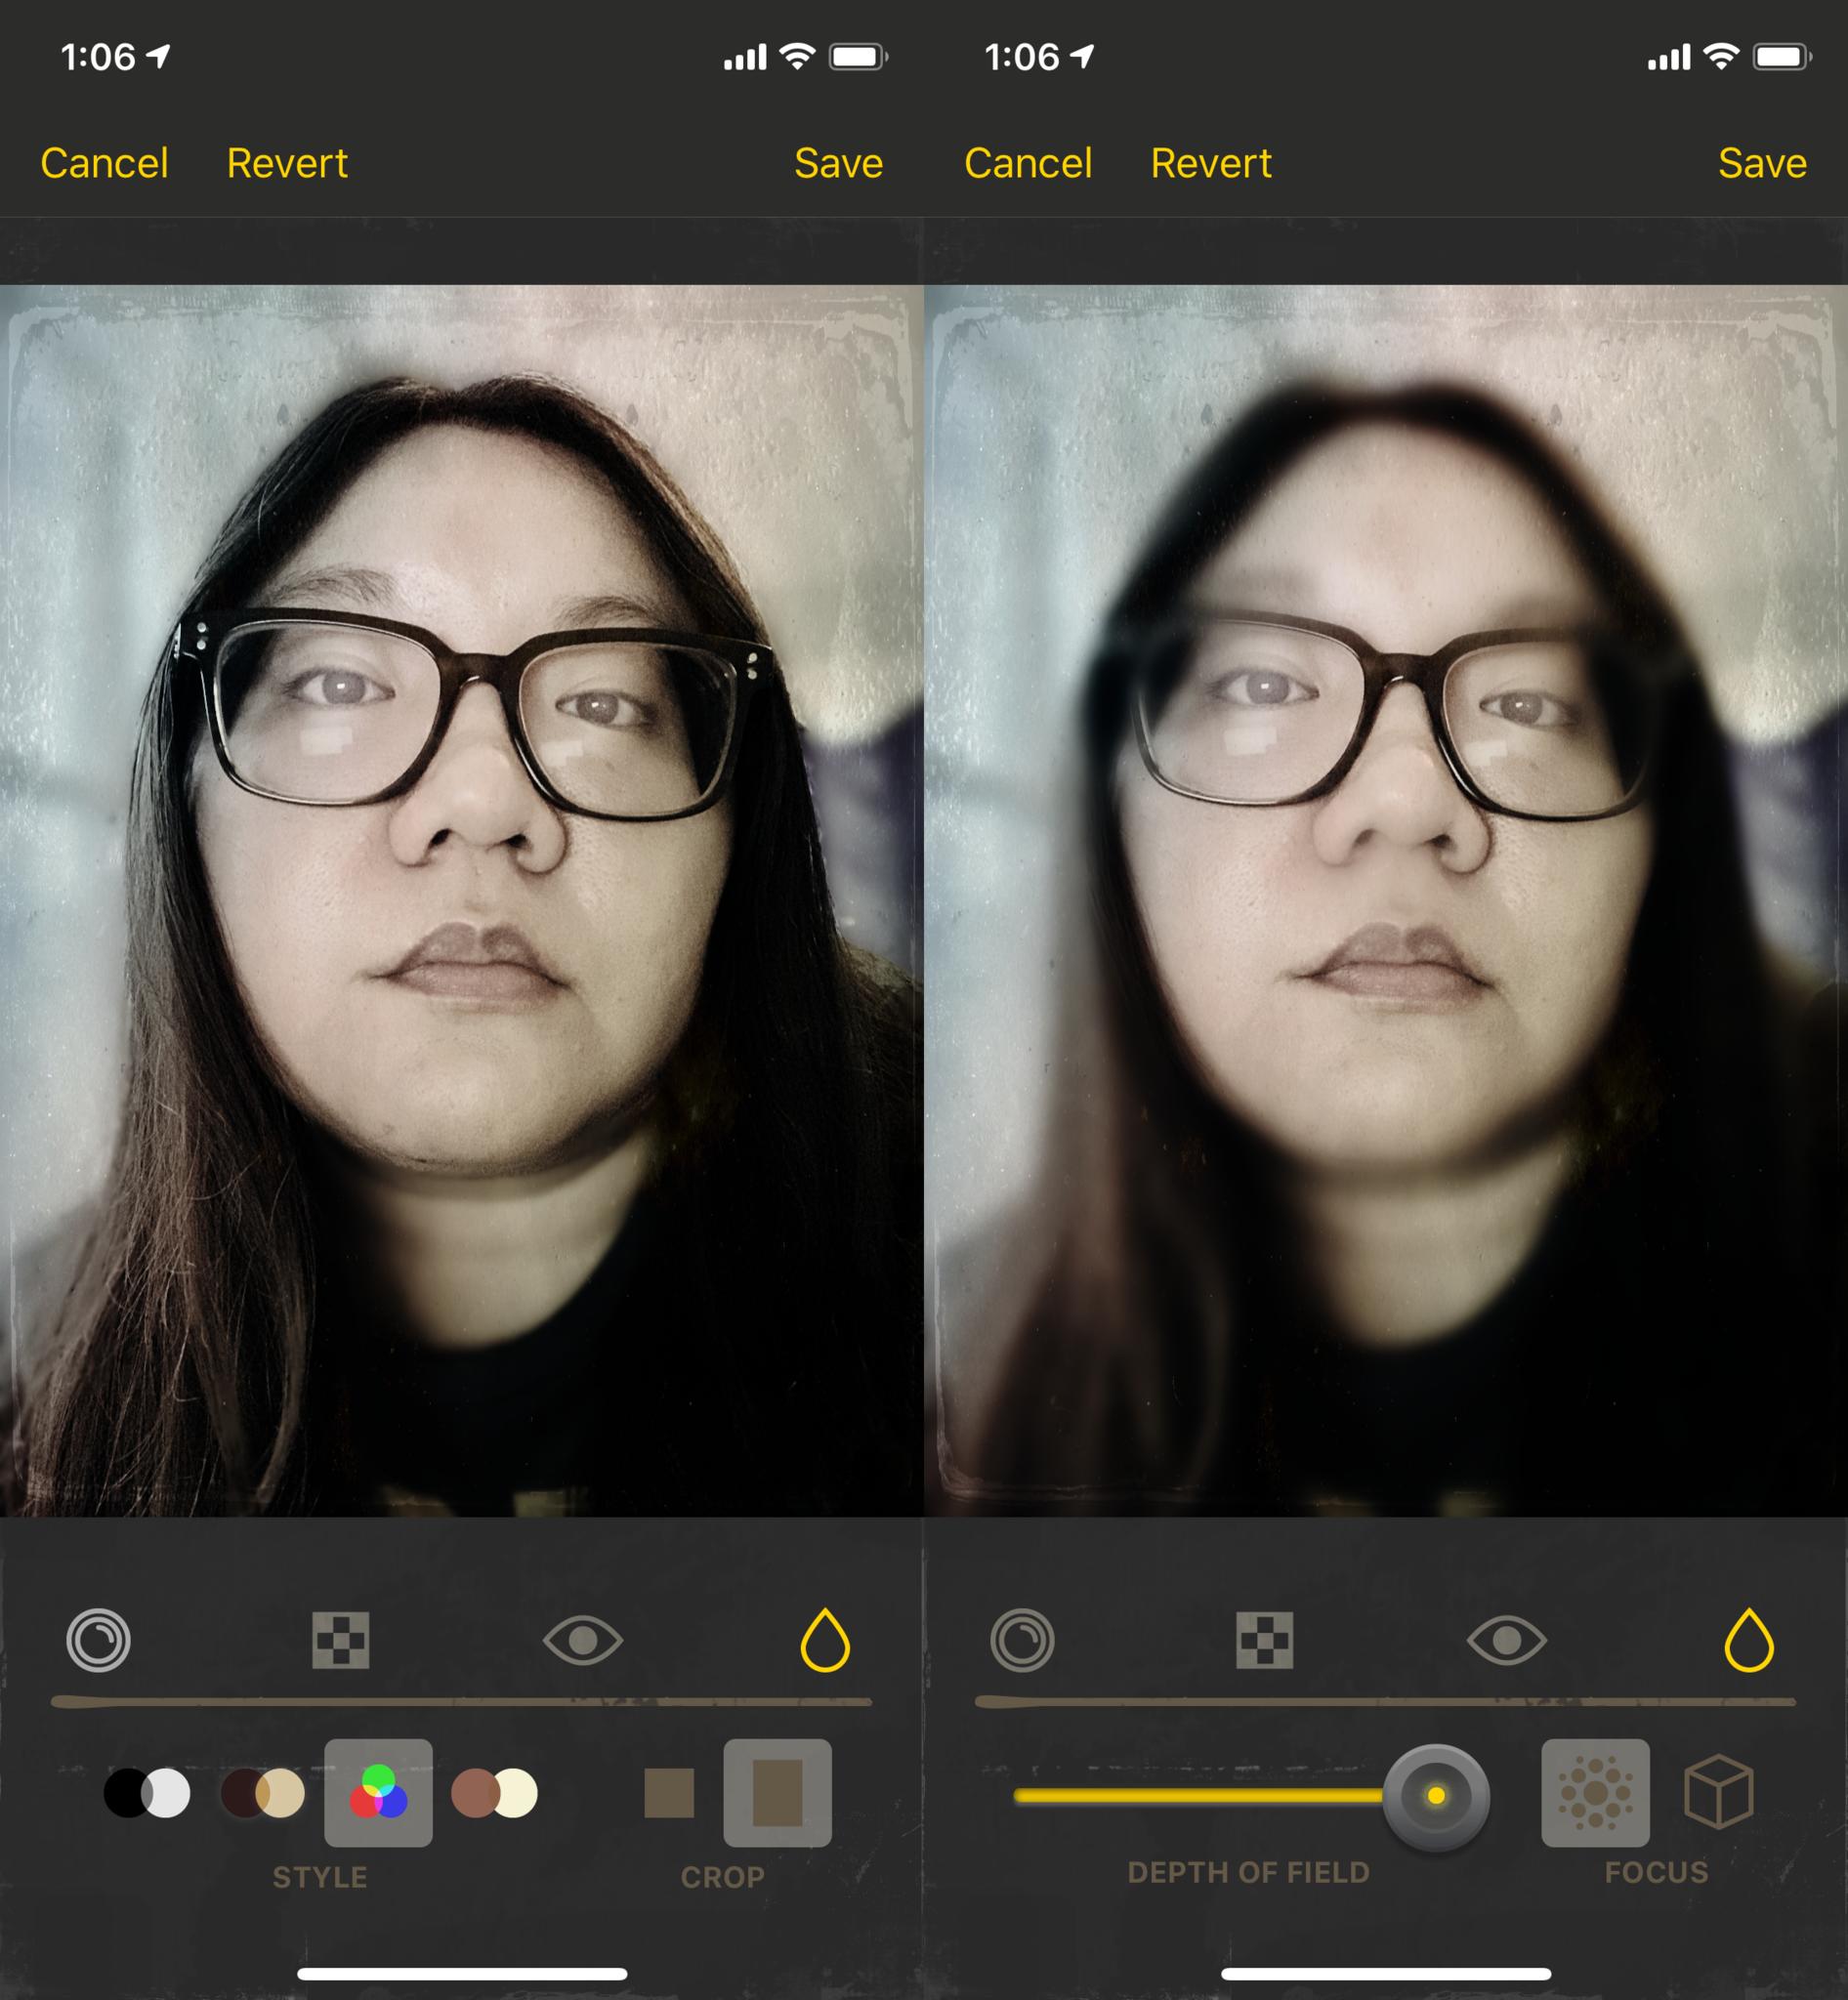Tap the left screen photo preview
Viewport: 1848px width, 2000px height.
(x=461, y=901)
